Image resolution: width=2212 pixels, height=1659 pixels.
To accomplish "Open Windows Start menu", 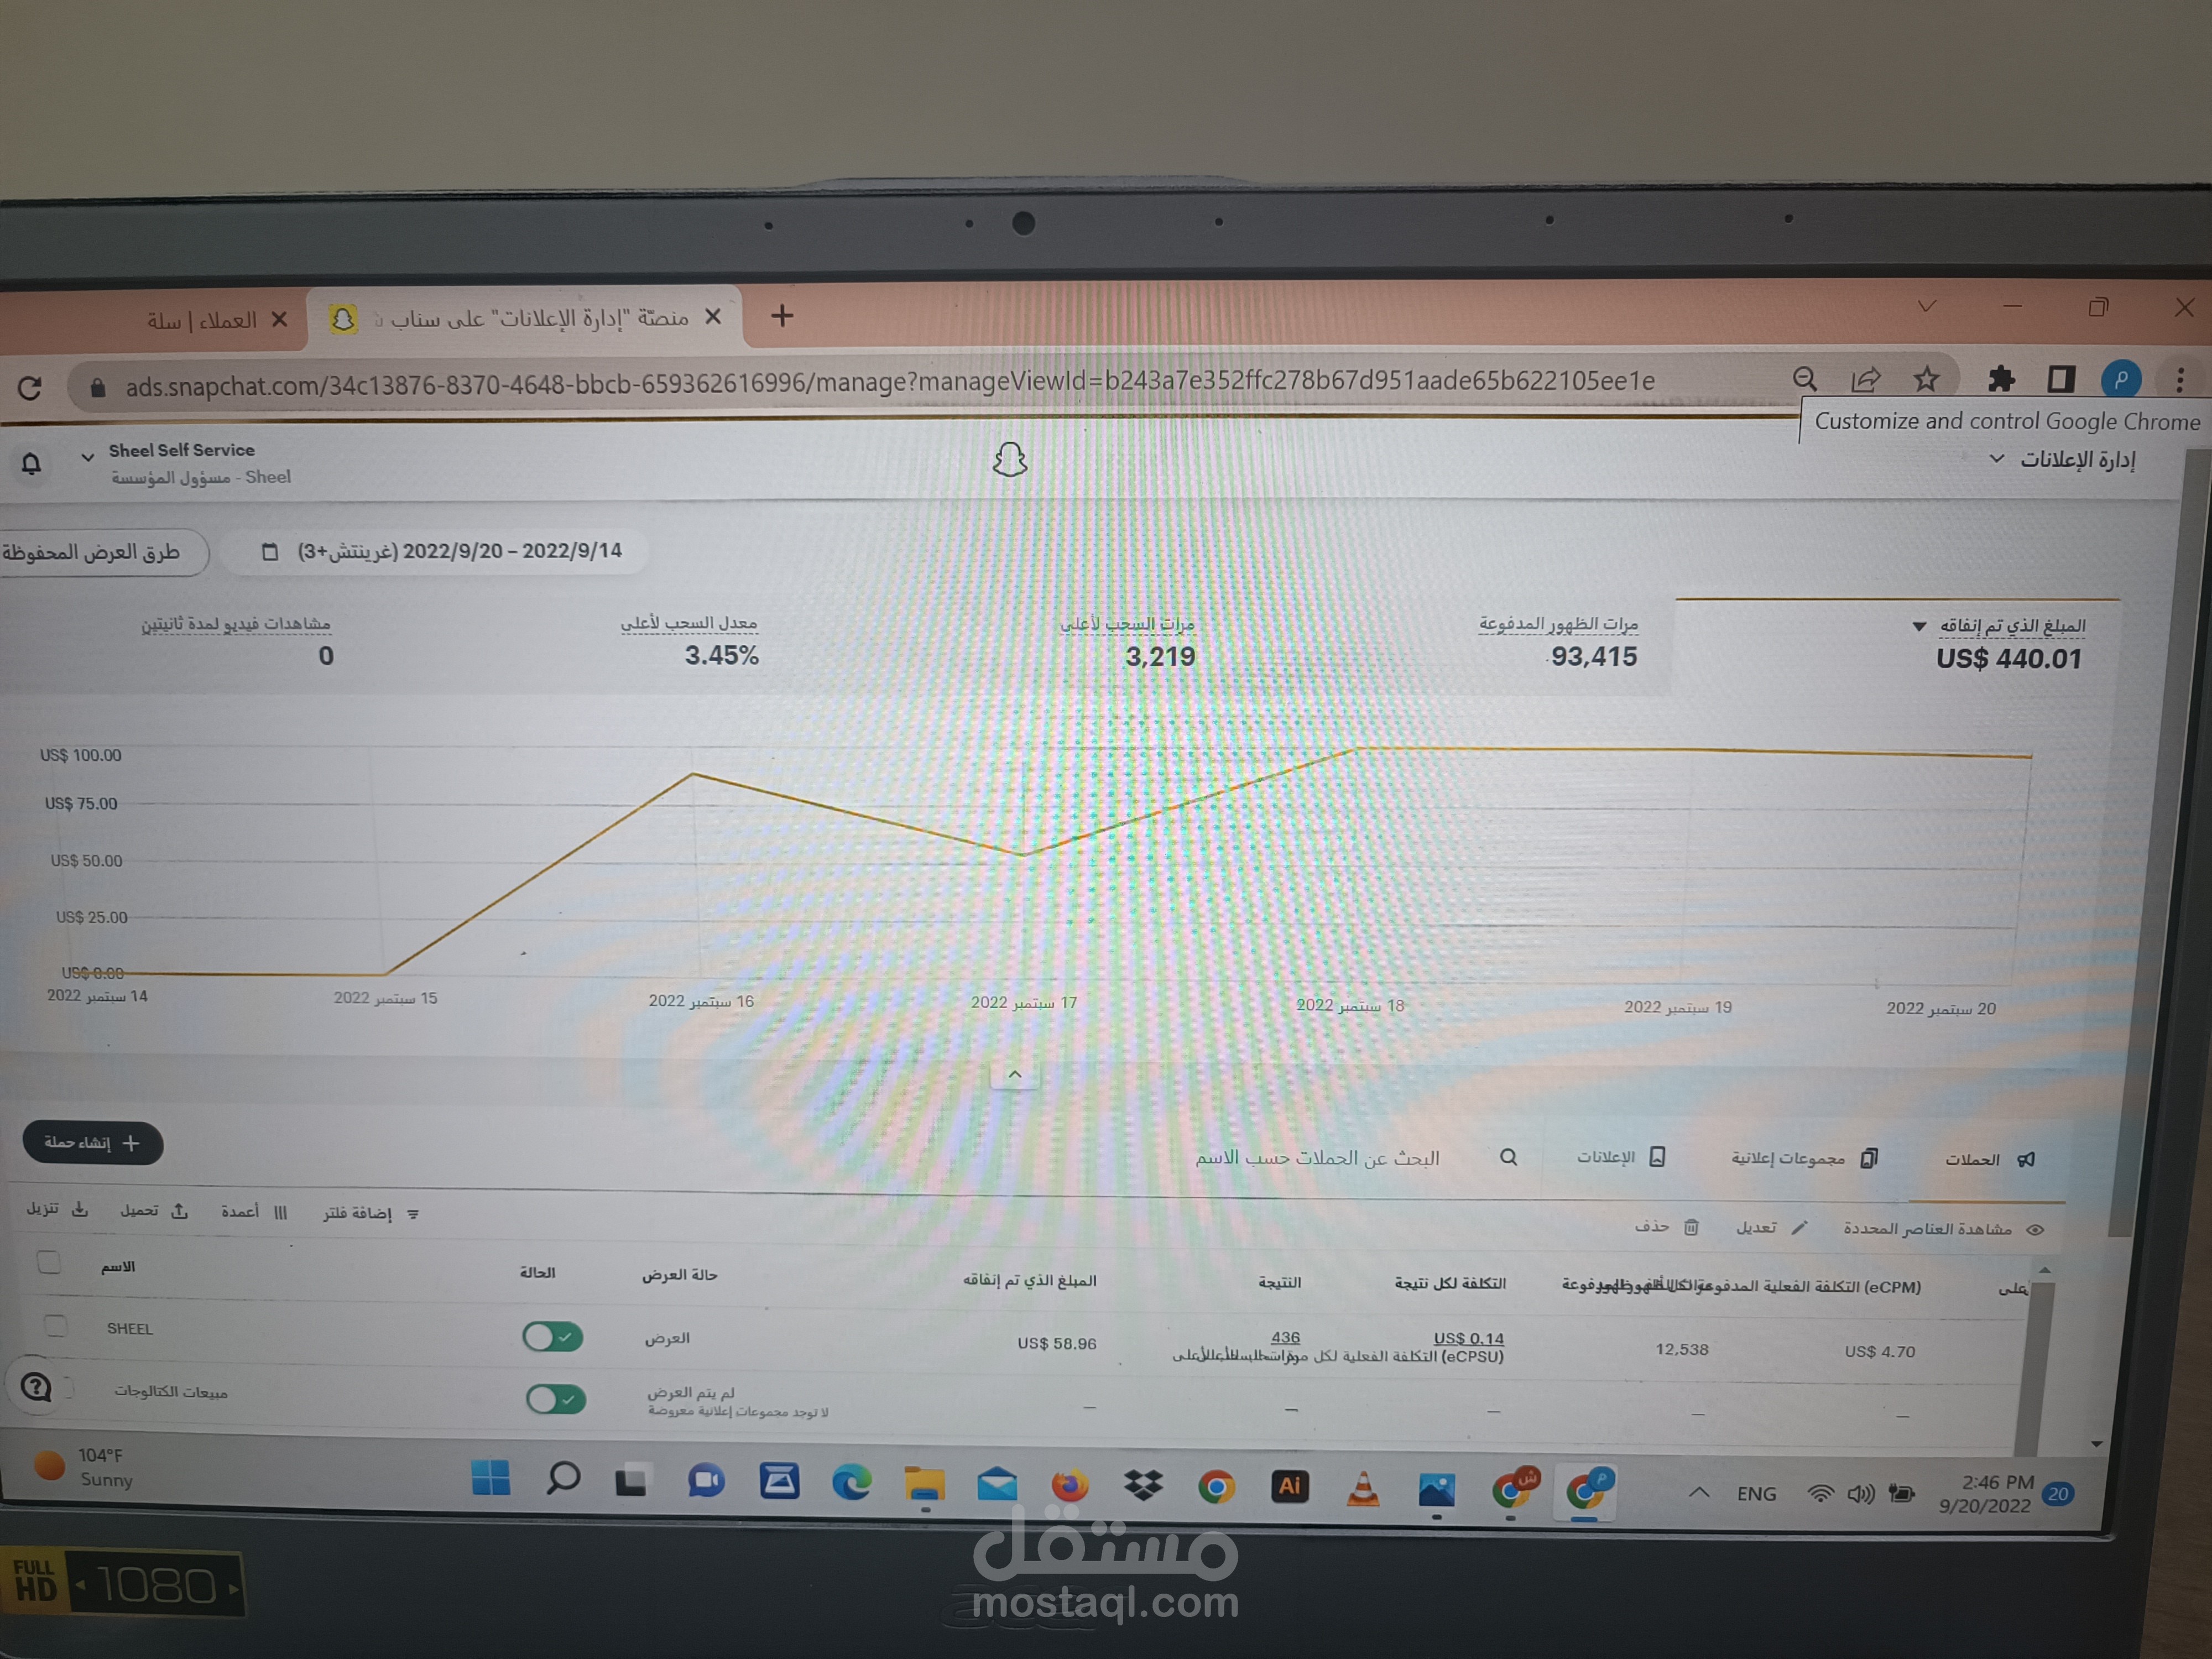I will 490,1478.
